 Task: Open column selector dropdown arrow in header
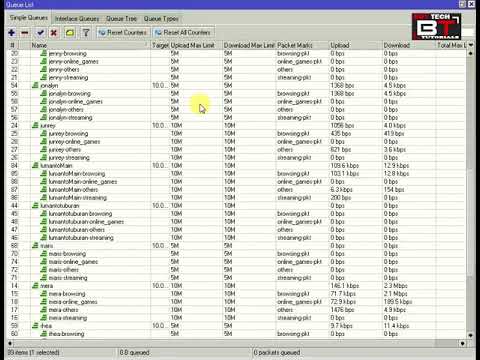point(471,45)
